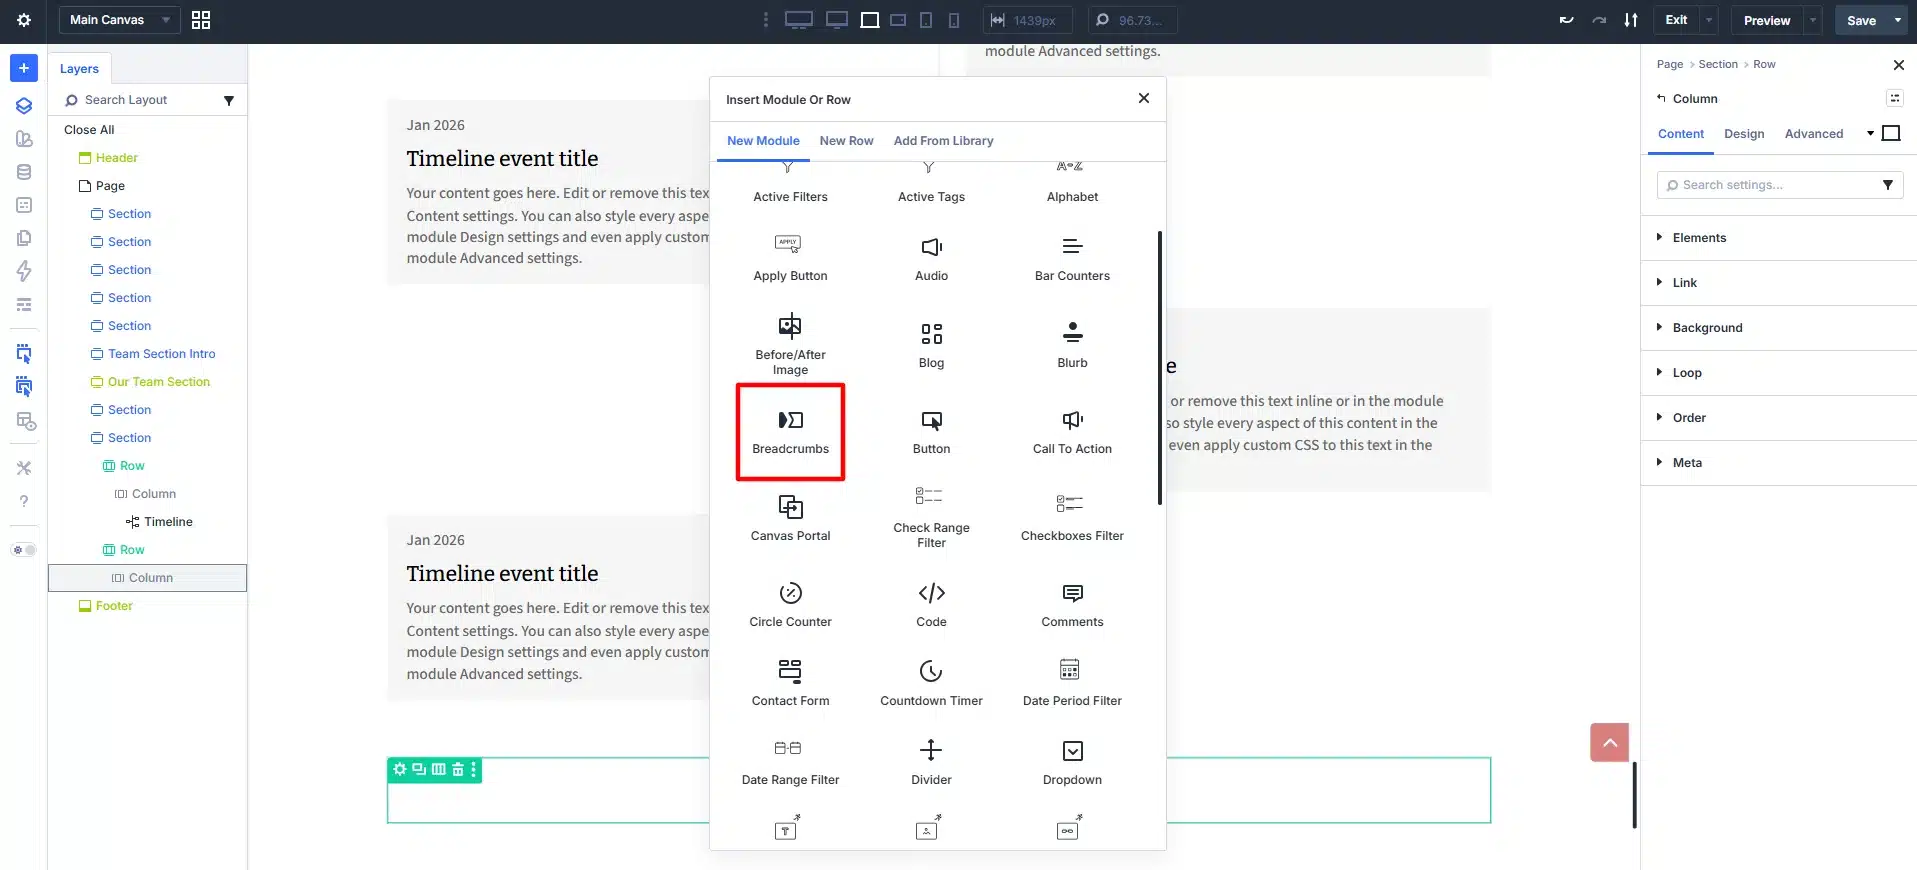Open the Save options dropdown arrow
The image size is (1917, 870).
click(1898, 20)
